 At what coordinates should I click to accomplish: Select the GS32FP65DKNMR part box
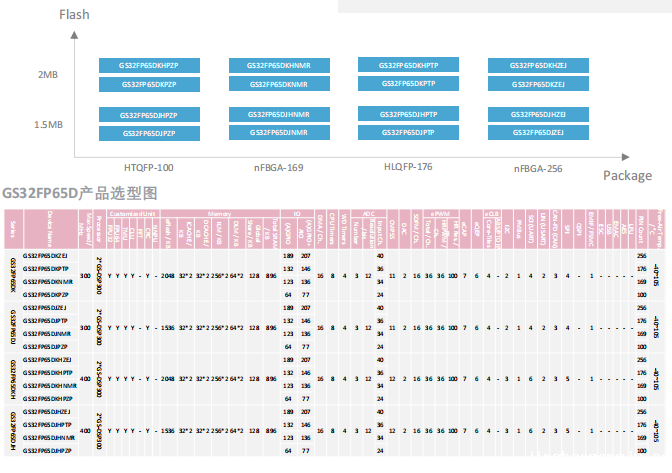279,84
